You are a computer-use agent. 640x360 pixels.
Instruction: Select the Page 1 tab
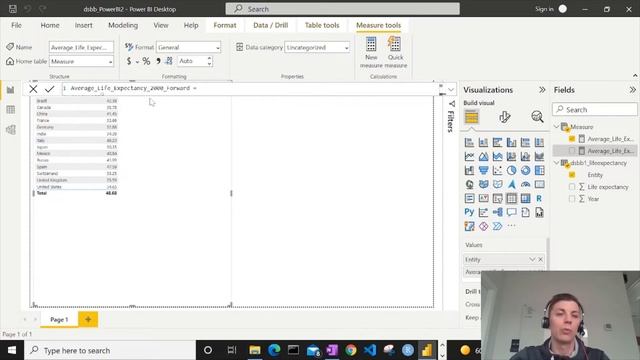(x=59, y=320)
